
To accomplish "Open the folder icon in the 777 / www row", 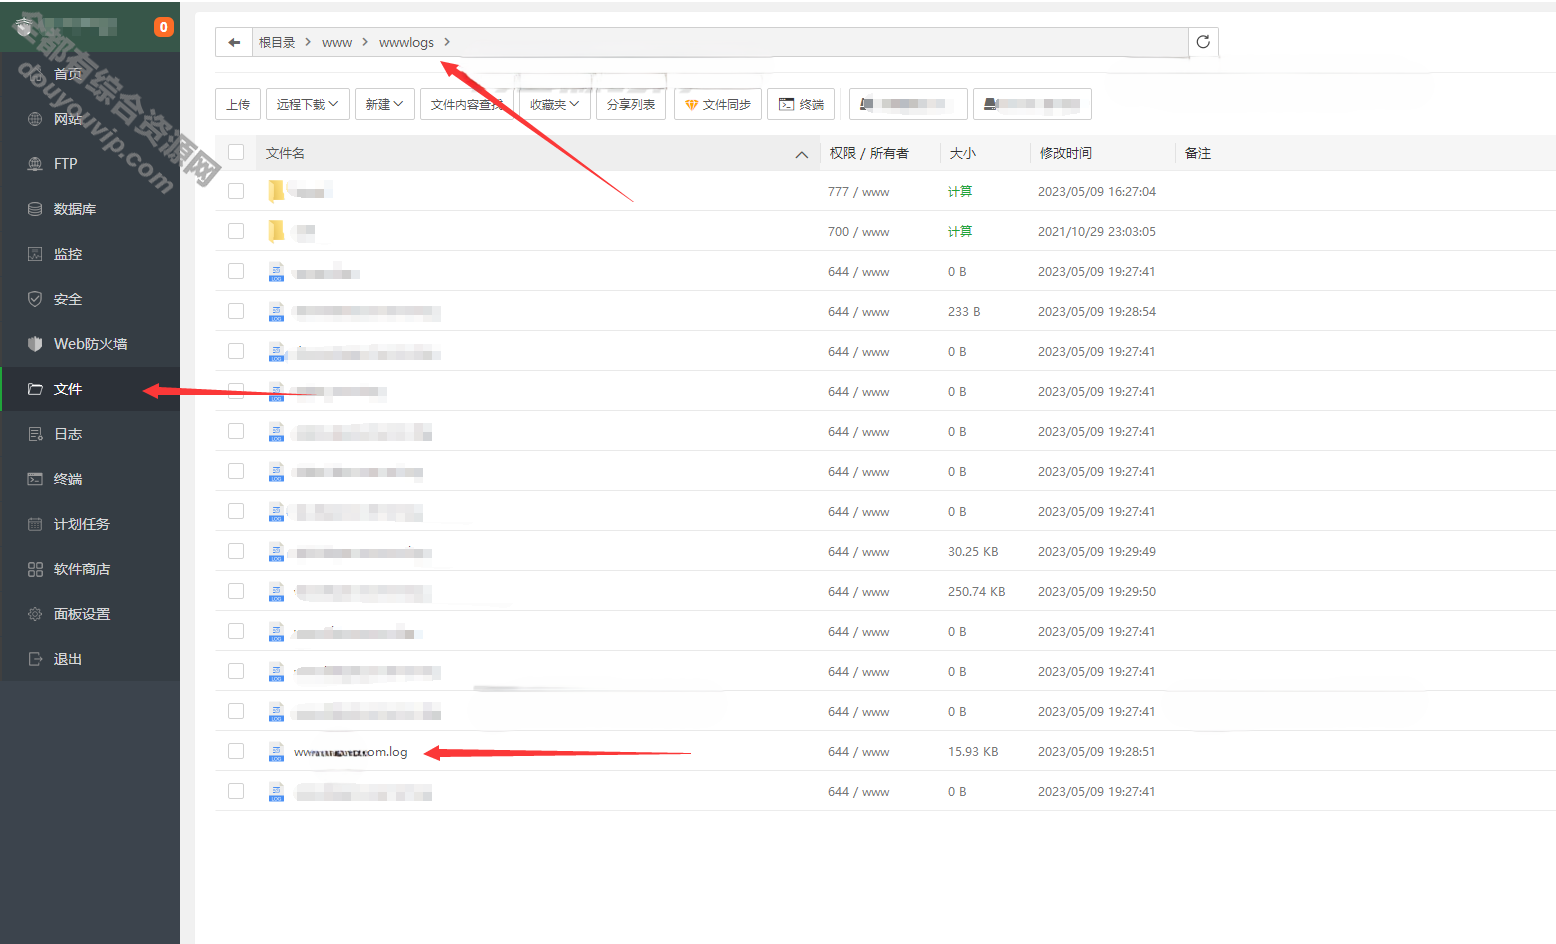I will coord(276,191).
